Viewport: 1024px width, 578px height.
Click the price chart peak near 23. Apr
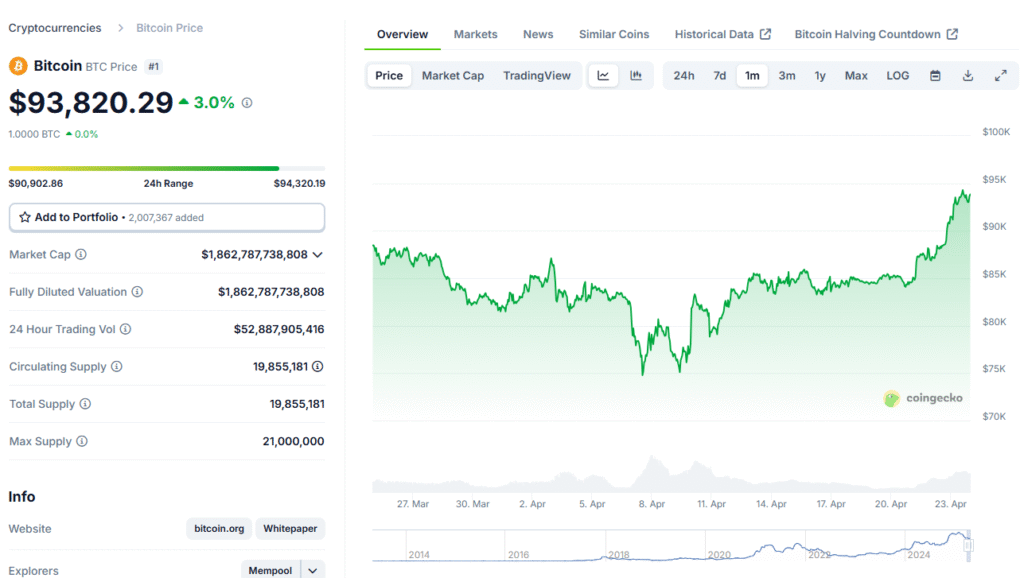click(963, 192)
